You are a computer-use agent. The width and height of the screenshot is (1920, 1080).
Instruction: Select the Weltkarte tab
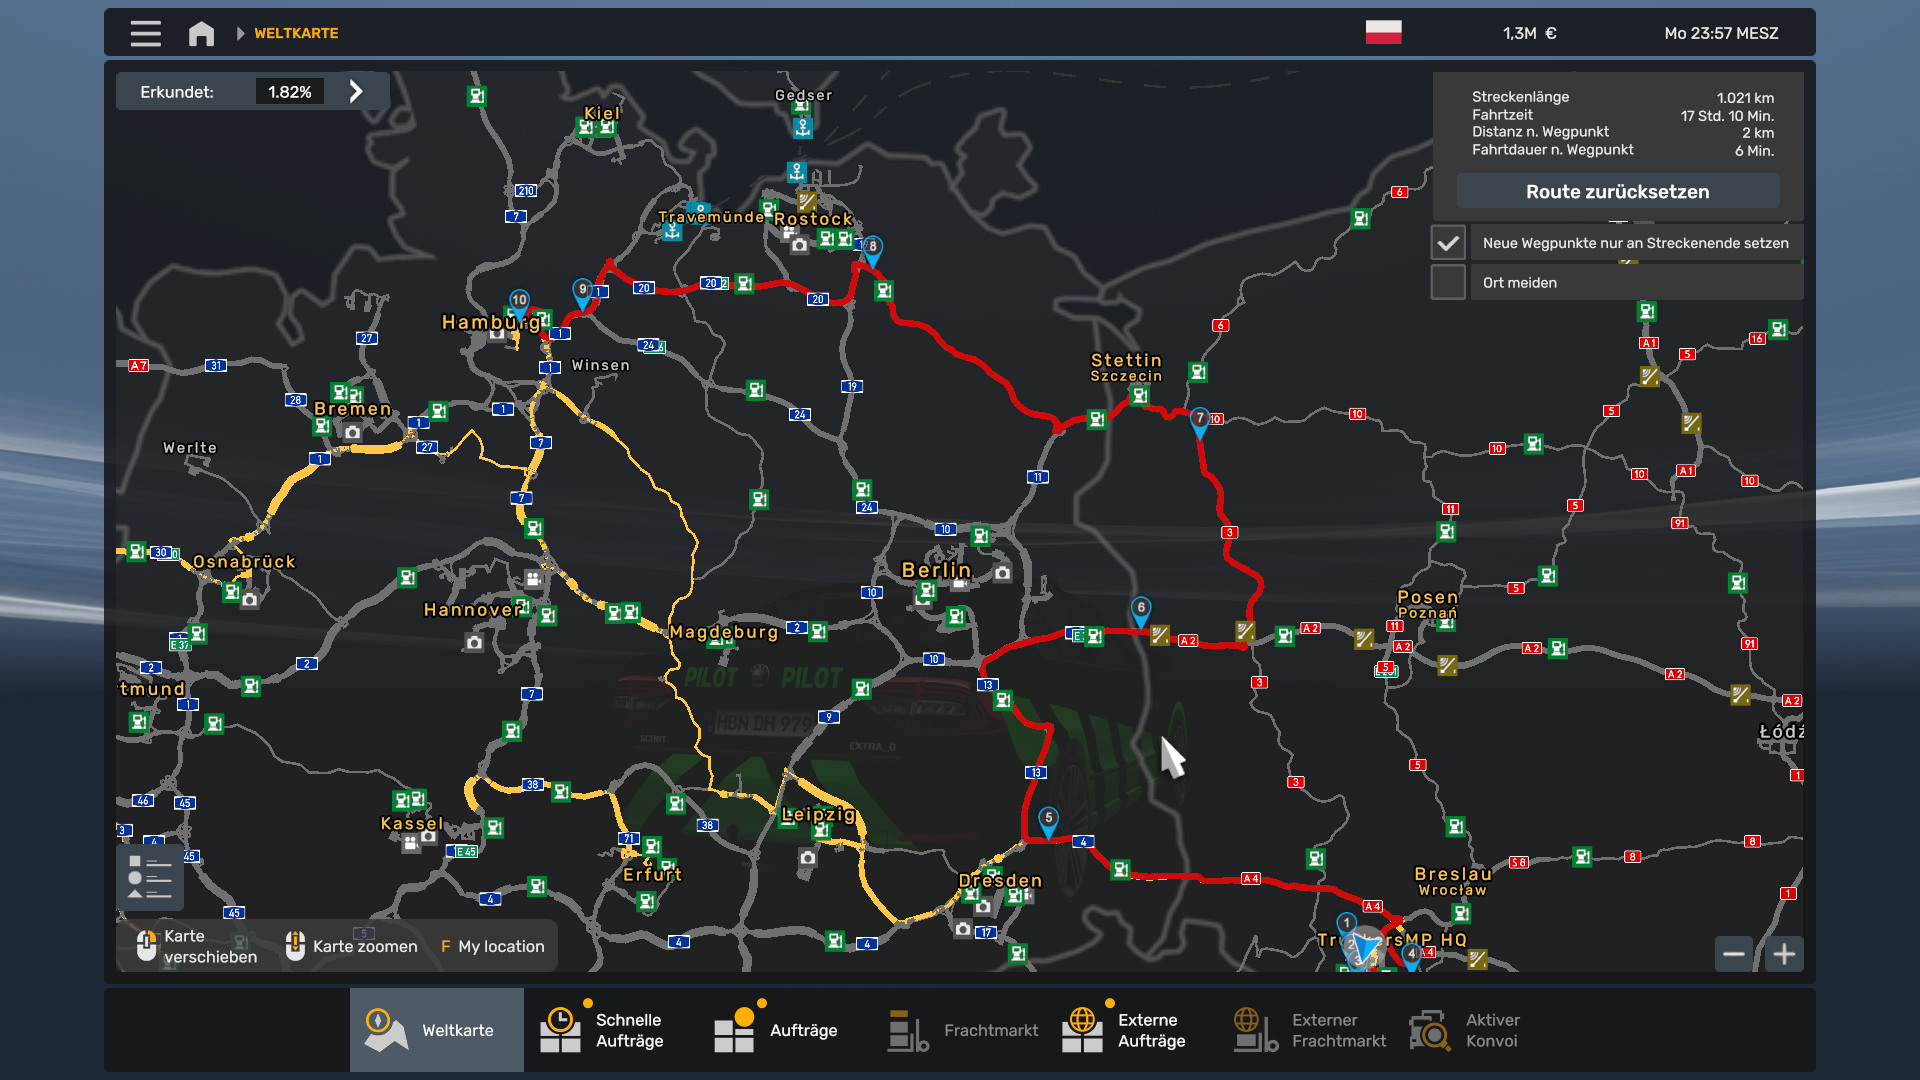(437, 1030)
